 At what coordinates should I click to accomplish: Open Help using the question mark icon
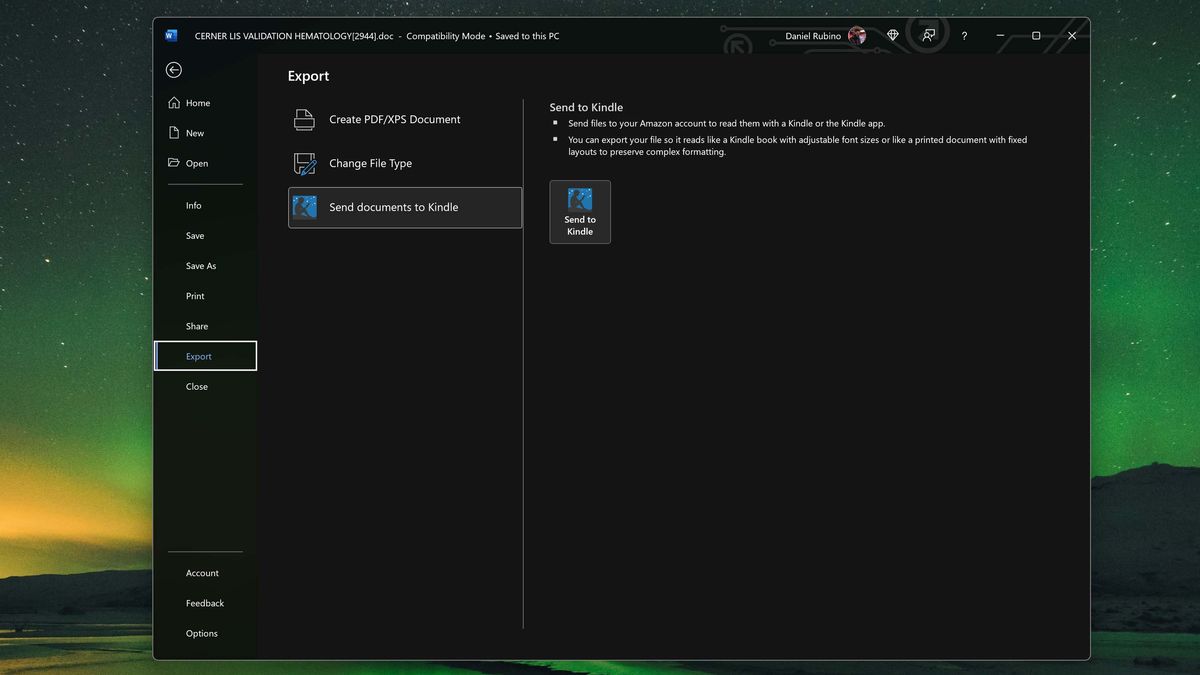click(963, 35)
